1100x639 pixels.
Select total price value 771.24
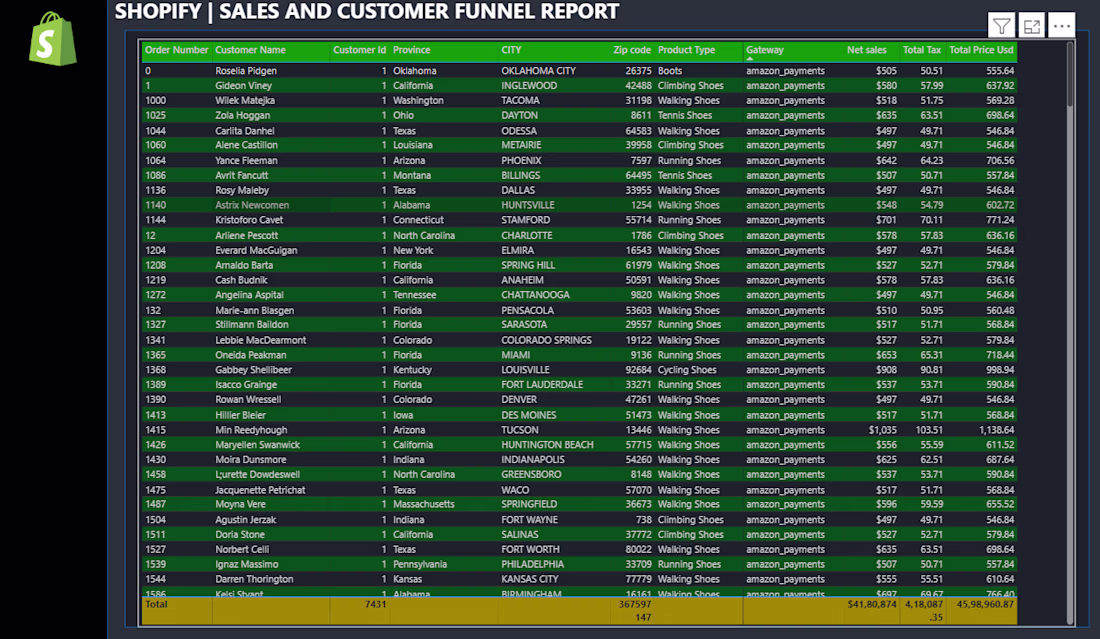[1000, 220]
